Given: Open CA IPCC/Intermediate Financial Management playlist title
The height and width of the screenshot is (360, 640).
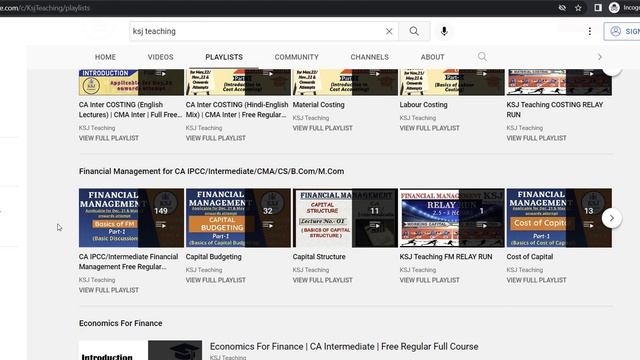Looking at the screenshot, I should point(129,262).
